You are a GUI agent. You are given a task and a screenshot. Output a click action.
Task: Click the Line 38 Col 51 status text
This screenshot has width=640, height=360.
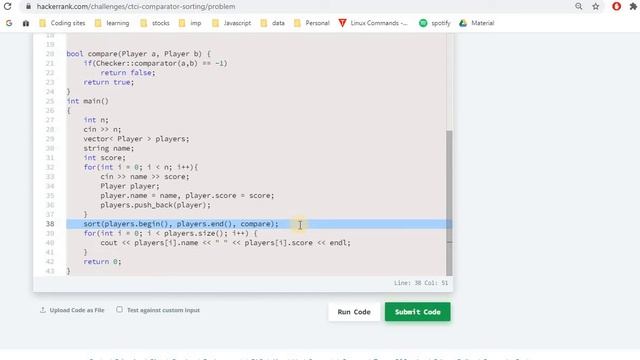[x=421, y=283]
